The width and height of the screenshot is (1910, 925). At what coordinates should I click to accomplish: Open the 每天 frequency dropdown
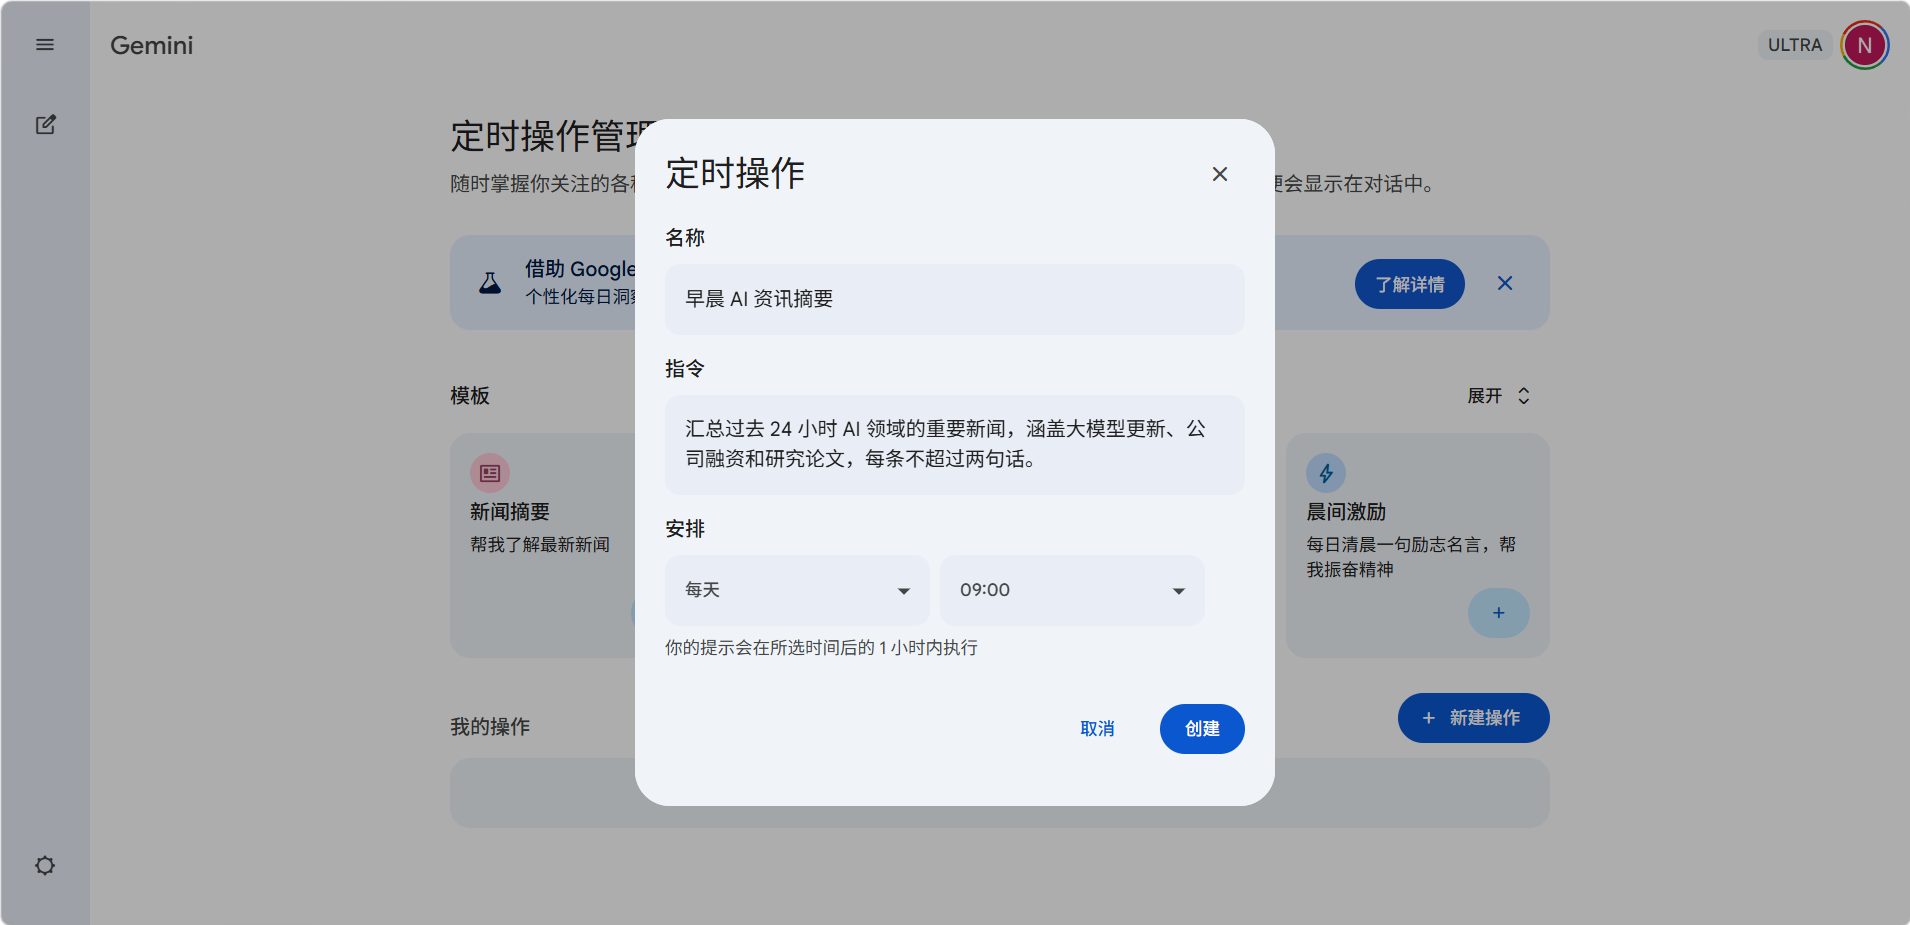797,590
